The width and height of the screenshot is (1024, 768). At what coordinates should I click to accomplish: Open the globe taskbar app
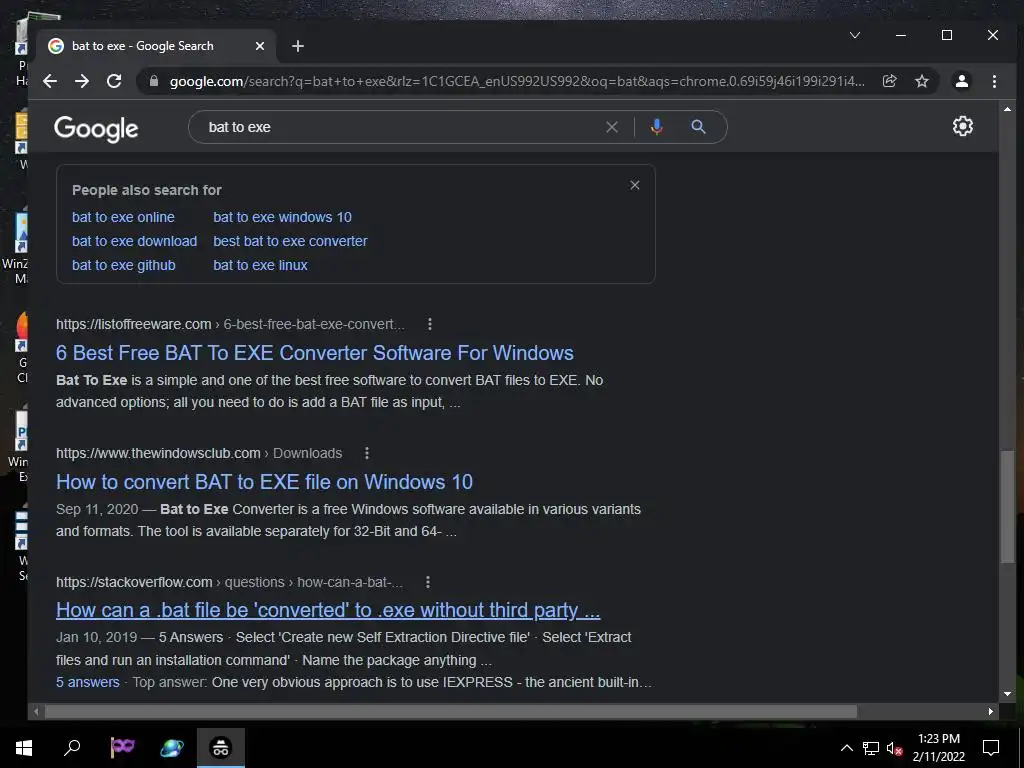[172, 748]
